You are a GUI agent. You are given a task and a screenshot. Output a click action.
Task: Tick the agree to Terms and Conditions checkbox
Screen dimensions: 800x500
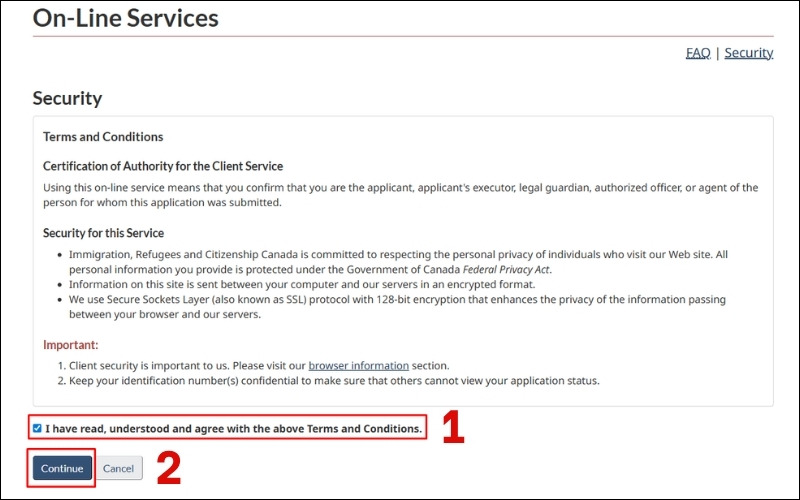(x=37, y=429)
